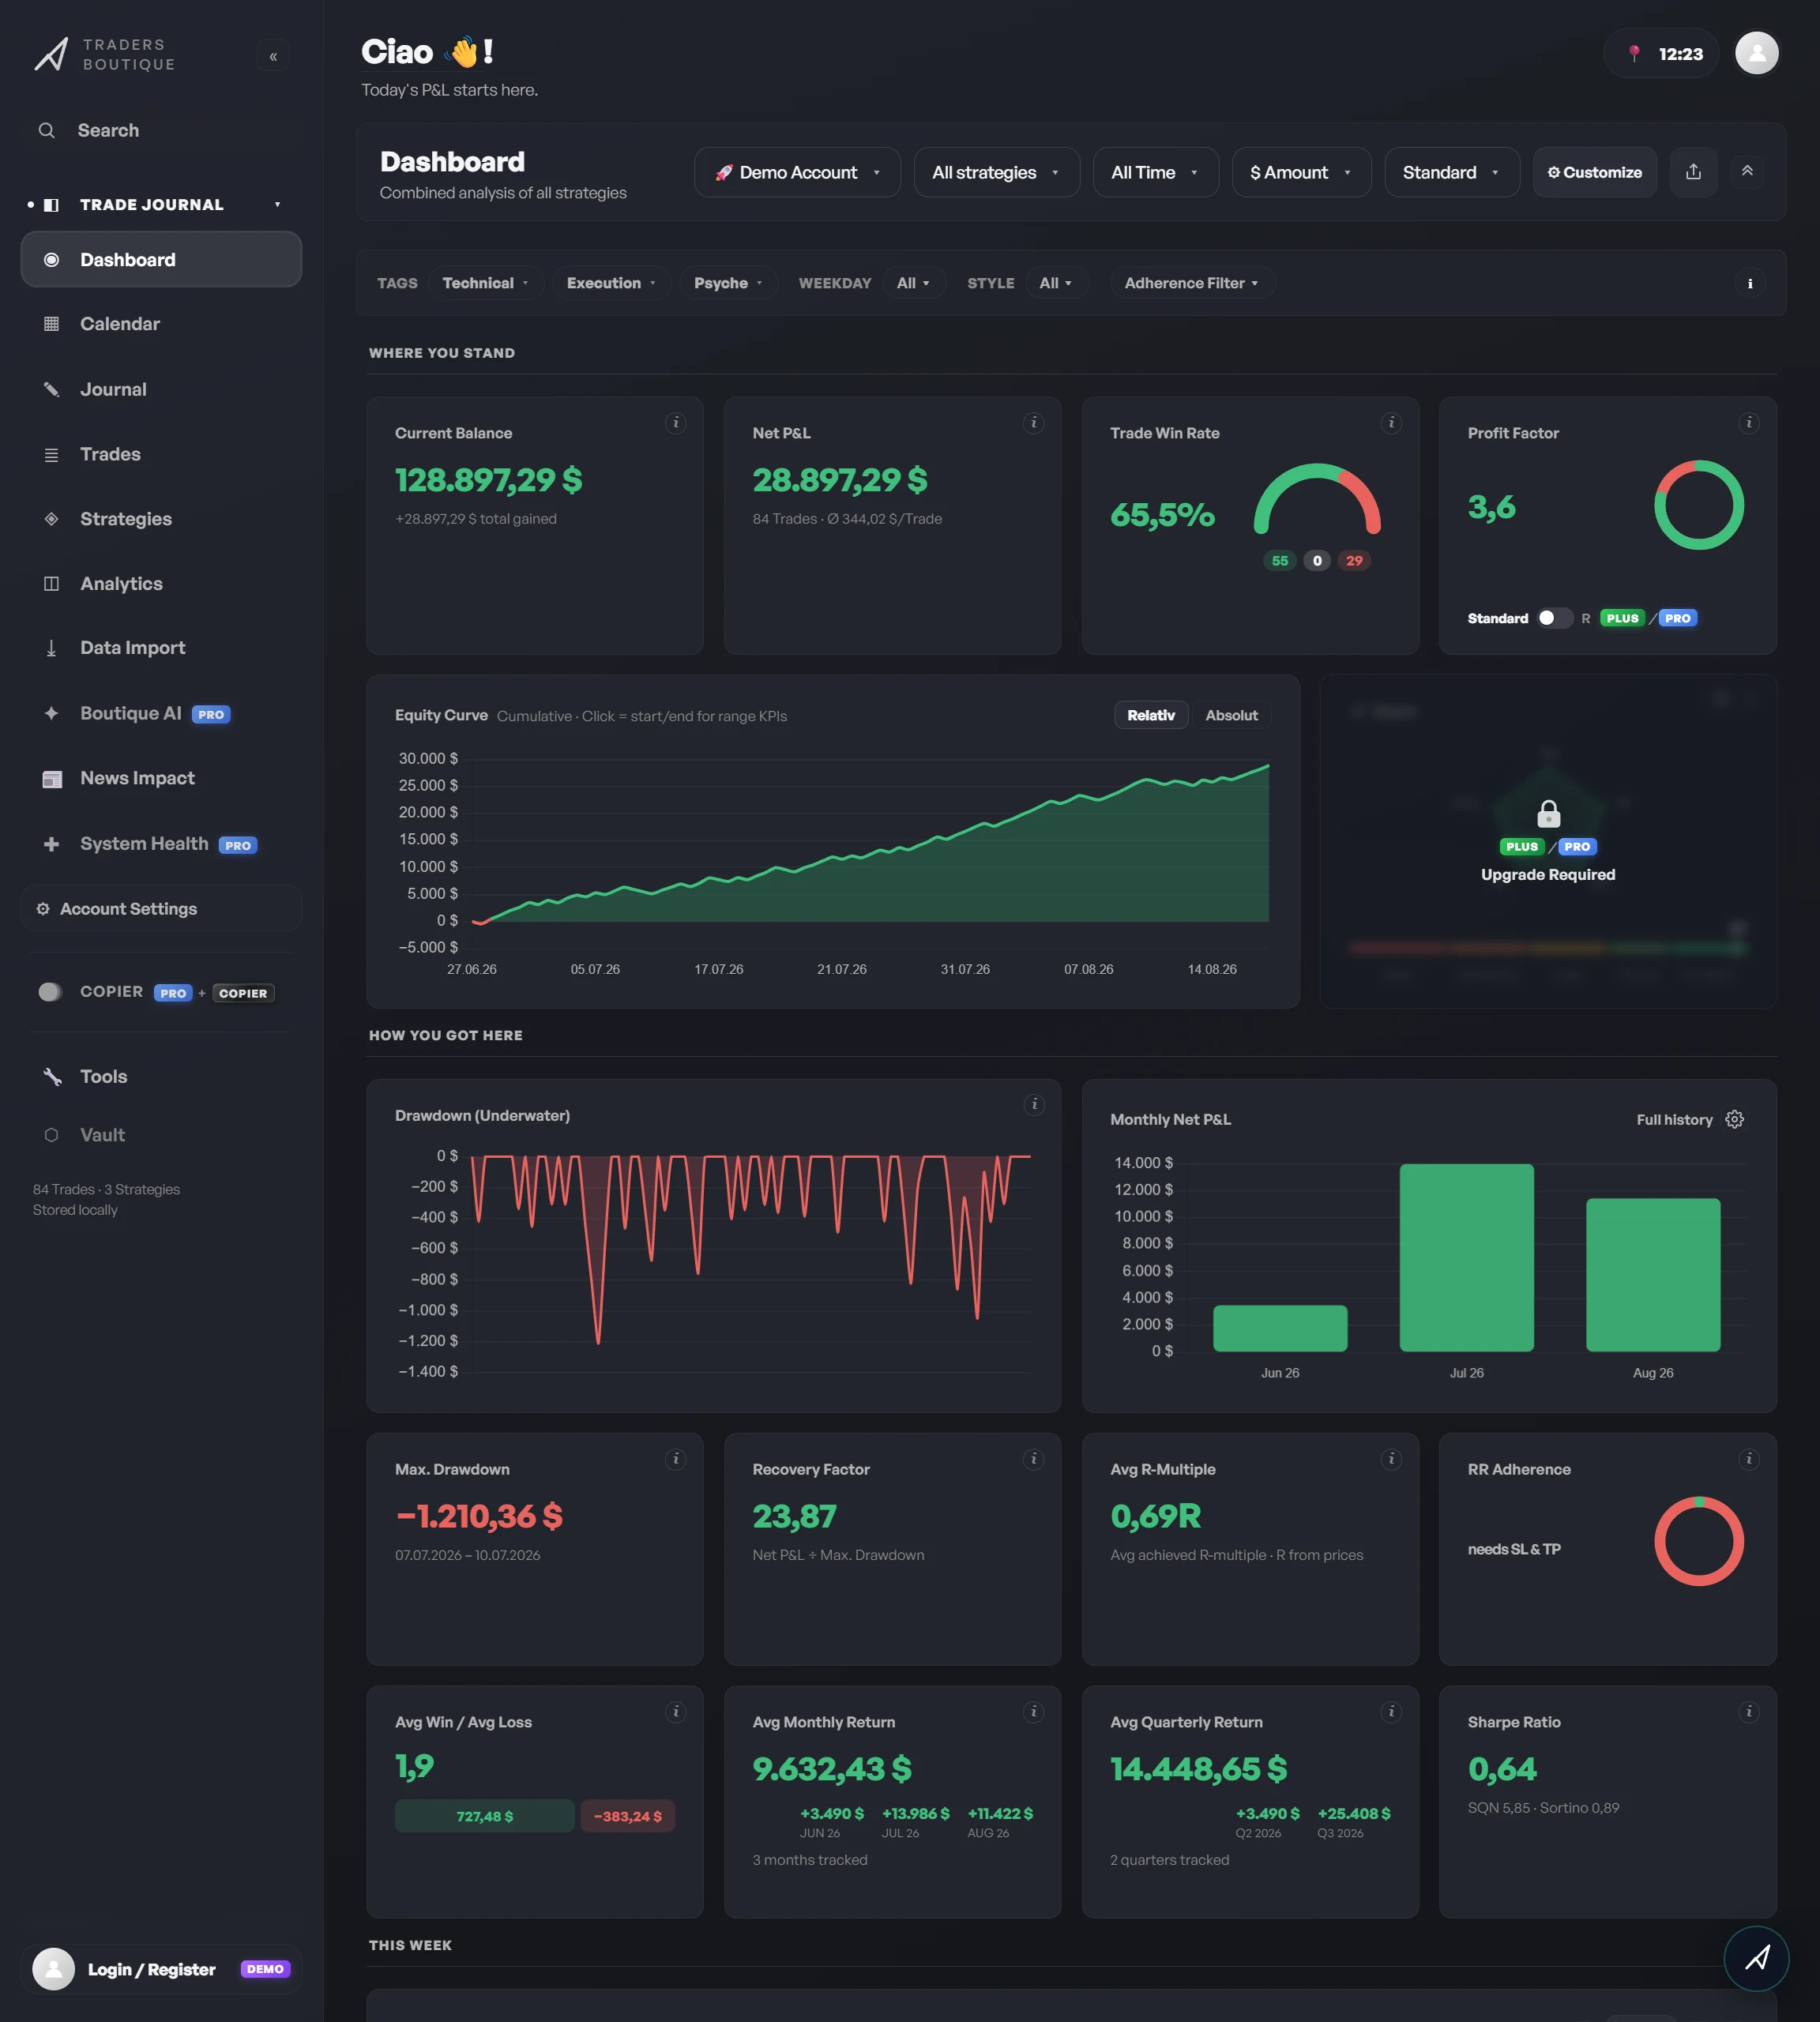This screenshot has width=1820, height=2022.
Task: Click the floating Traders Boutique logo button
Action: pos(1756,1958)
